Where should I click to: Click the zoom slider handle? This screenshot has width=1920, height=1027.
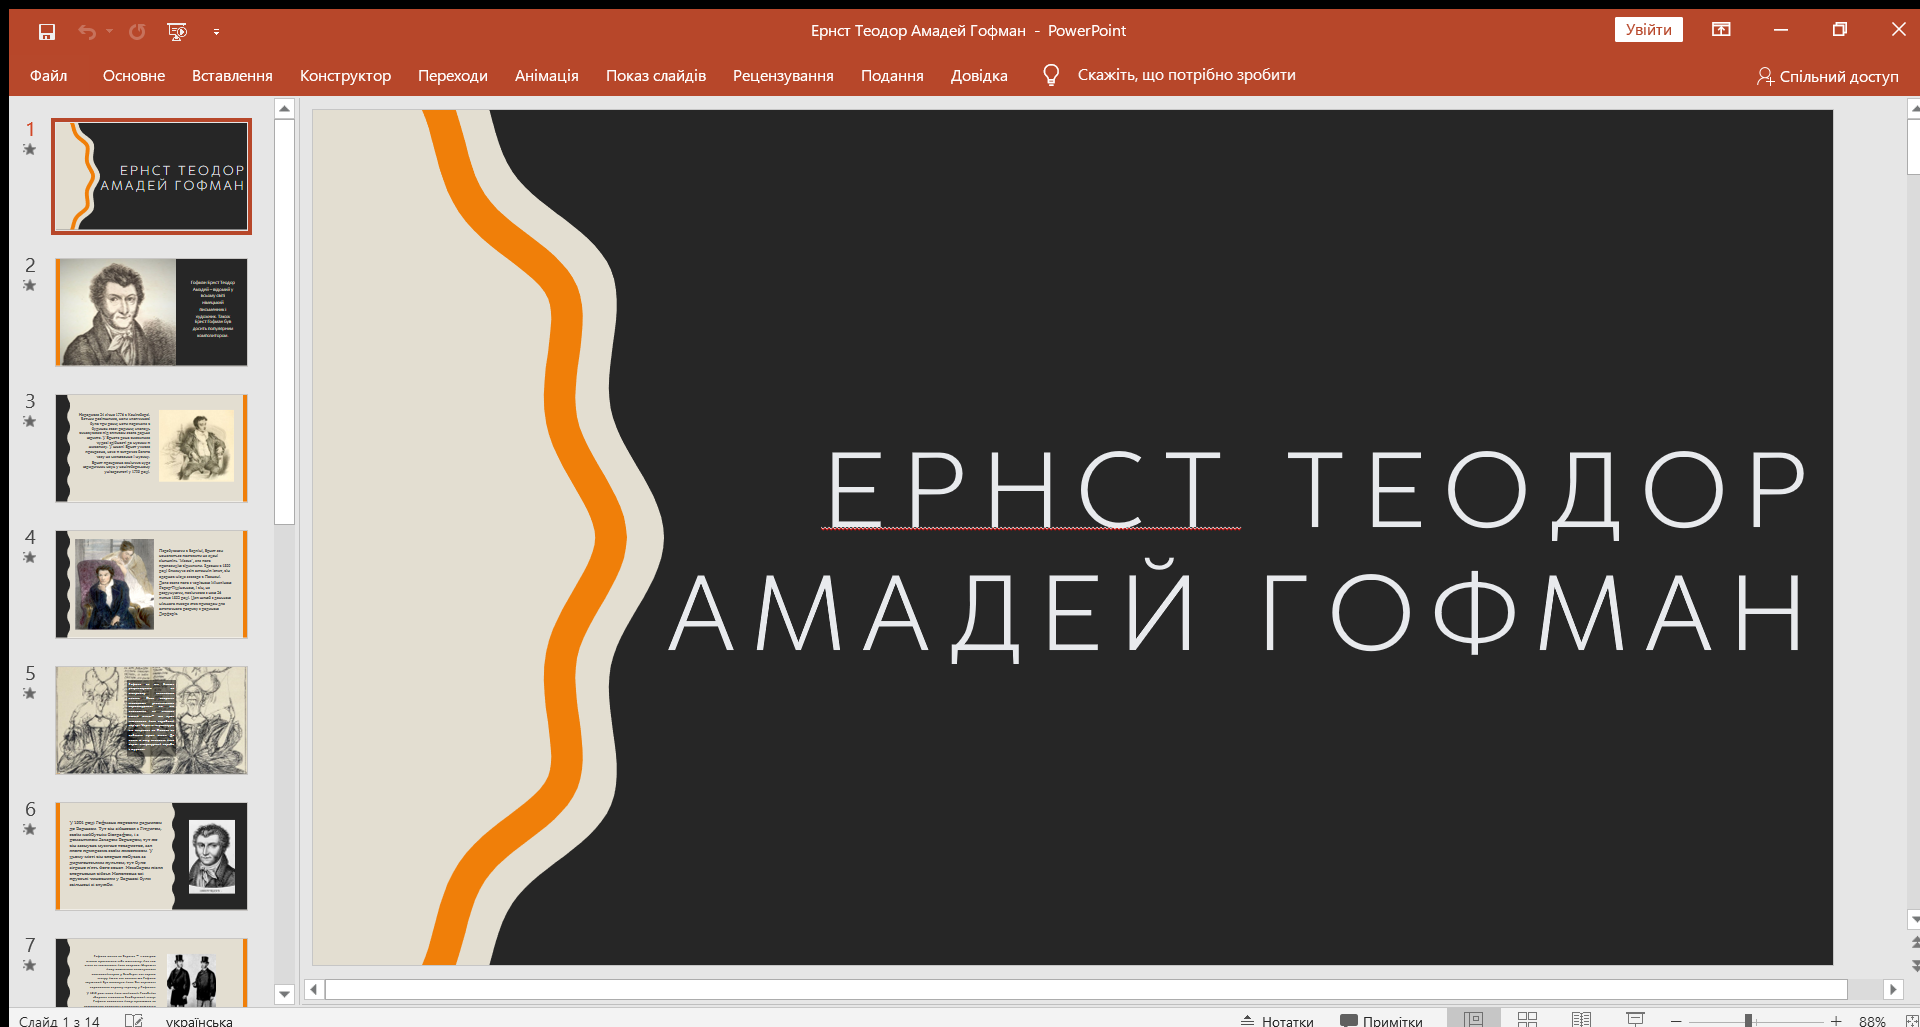pos(1748,1021)
